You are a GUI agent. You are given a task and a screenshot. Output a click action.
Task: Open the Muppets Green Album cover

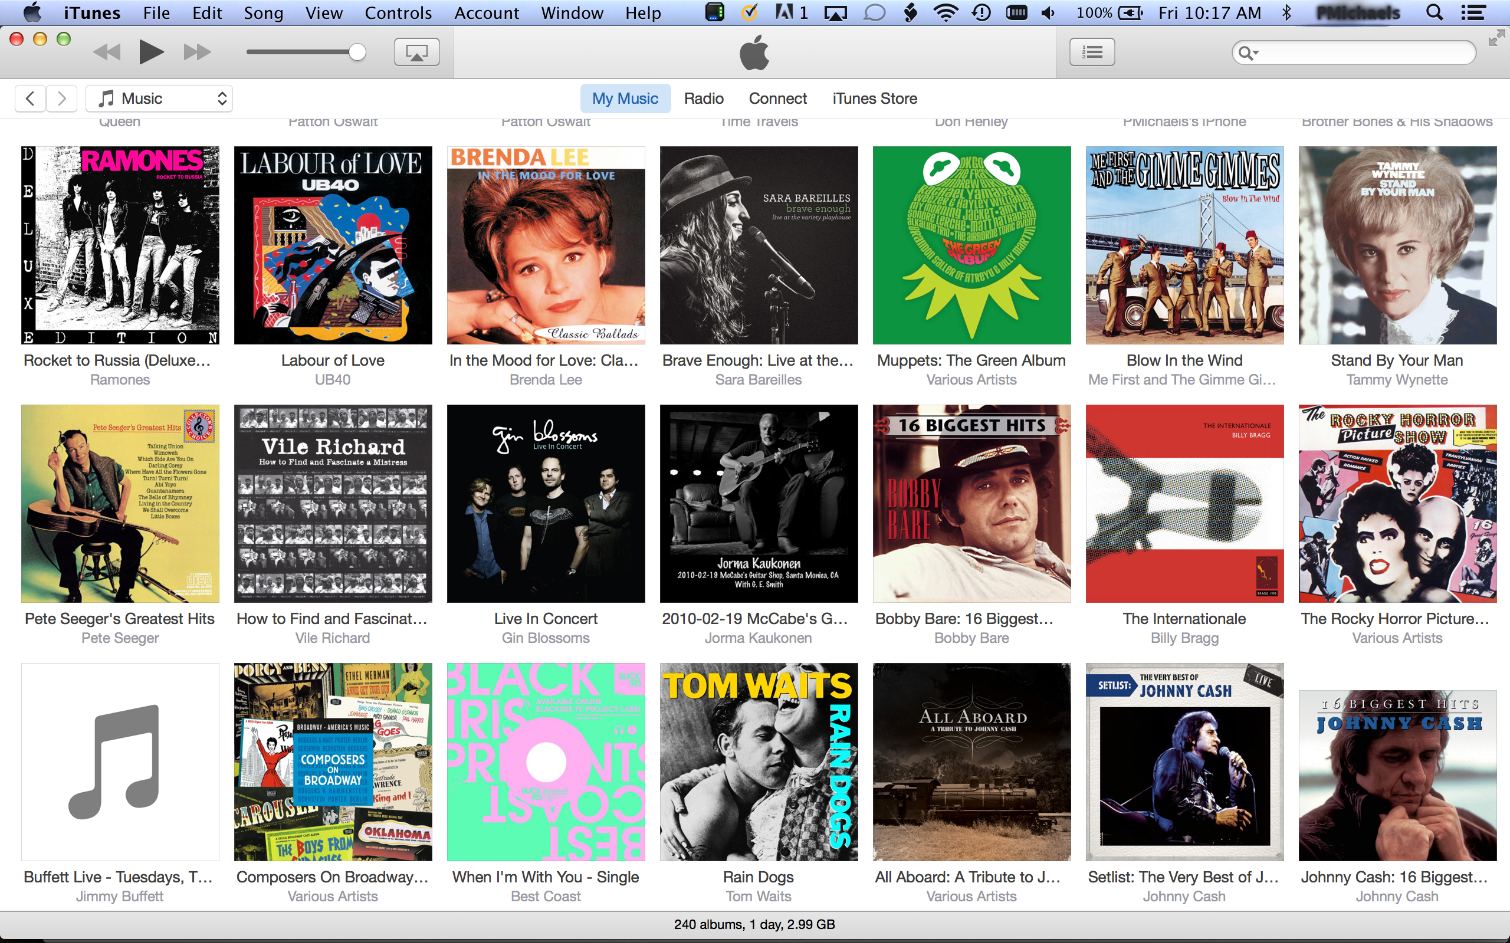pos(972,245)
